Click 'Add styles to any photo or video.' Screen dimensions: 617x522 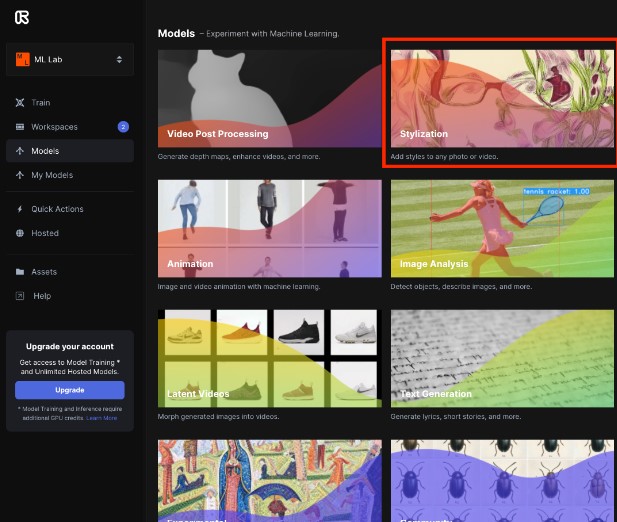[x=444, y=157]
